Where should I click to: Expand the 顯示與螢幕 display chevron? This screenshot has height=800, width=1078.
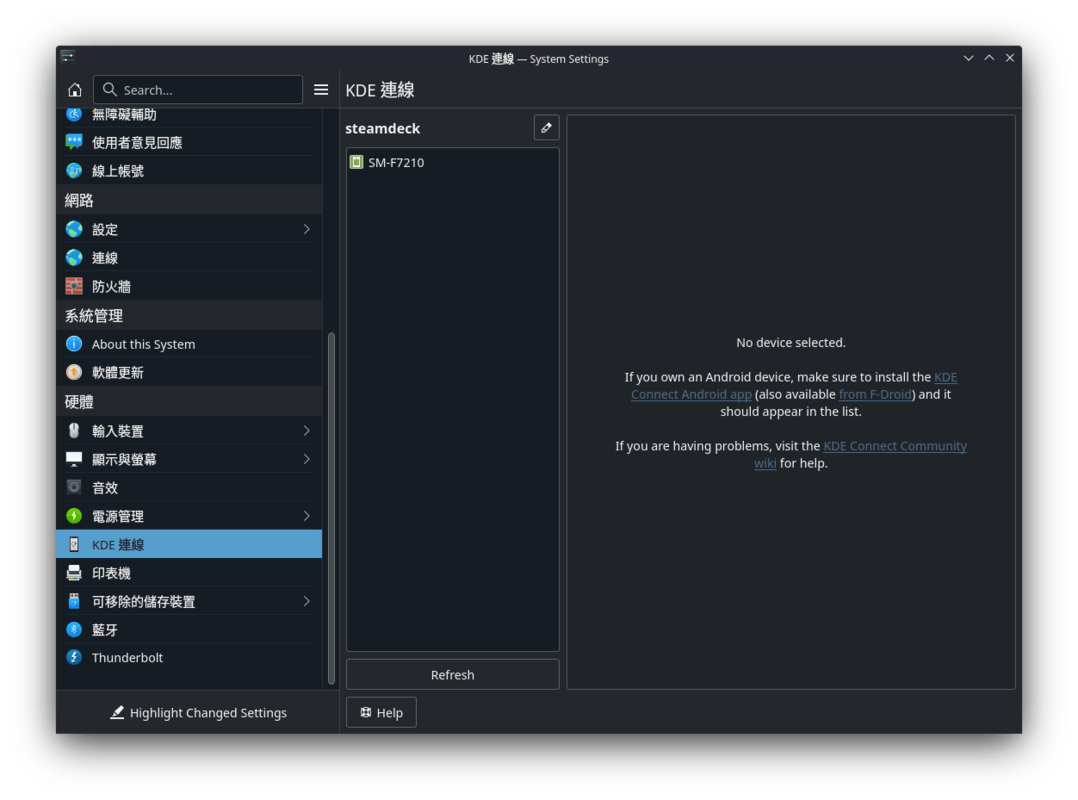307,459
